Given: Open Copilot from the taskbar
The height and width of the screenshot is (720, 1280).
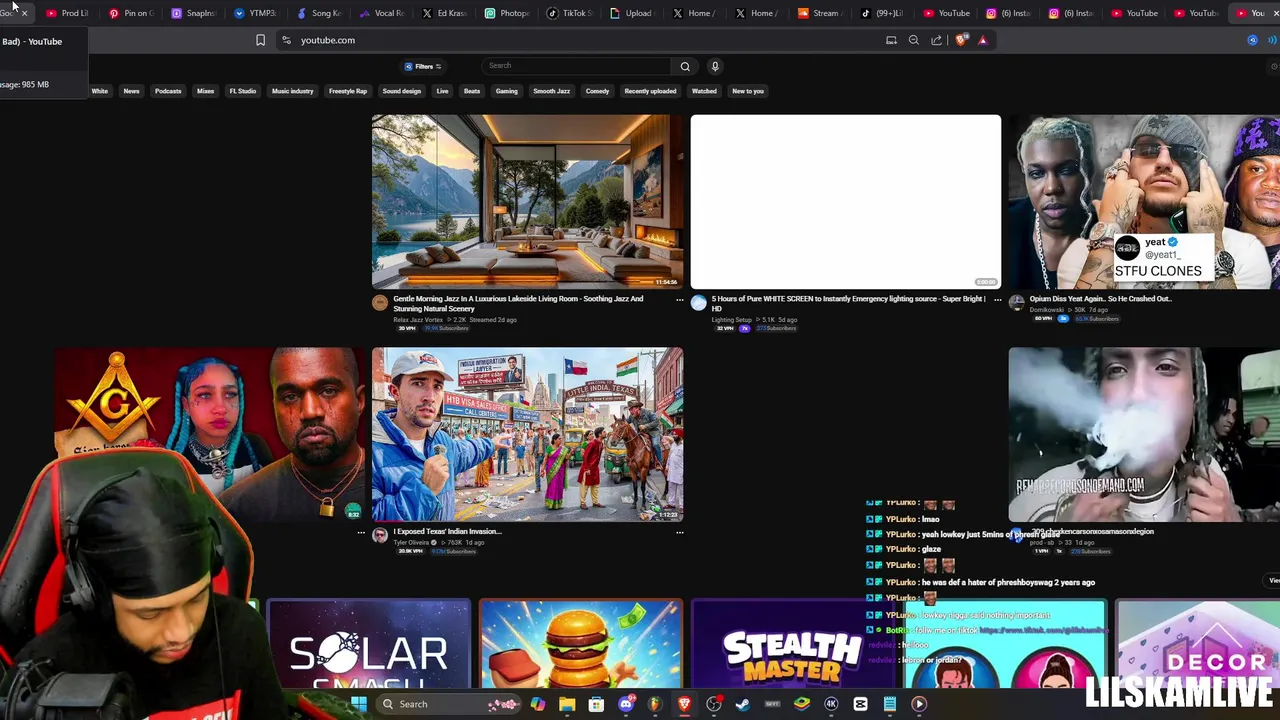Looking at the screenshot, I should coord(538,704).
